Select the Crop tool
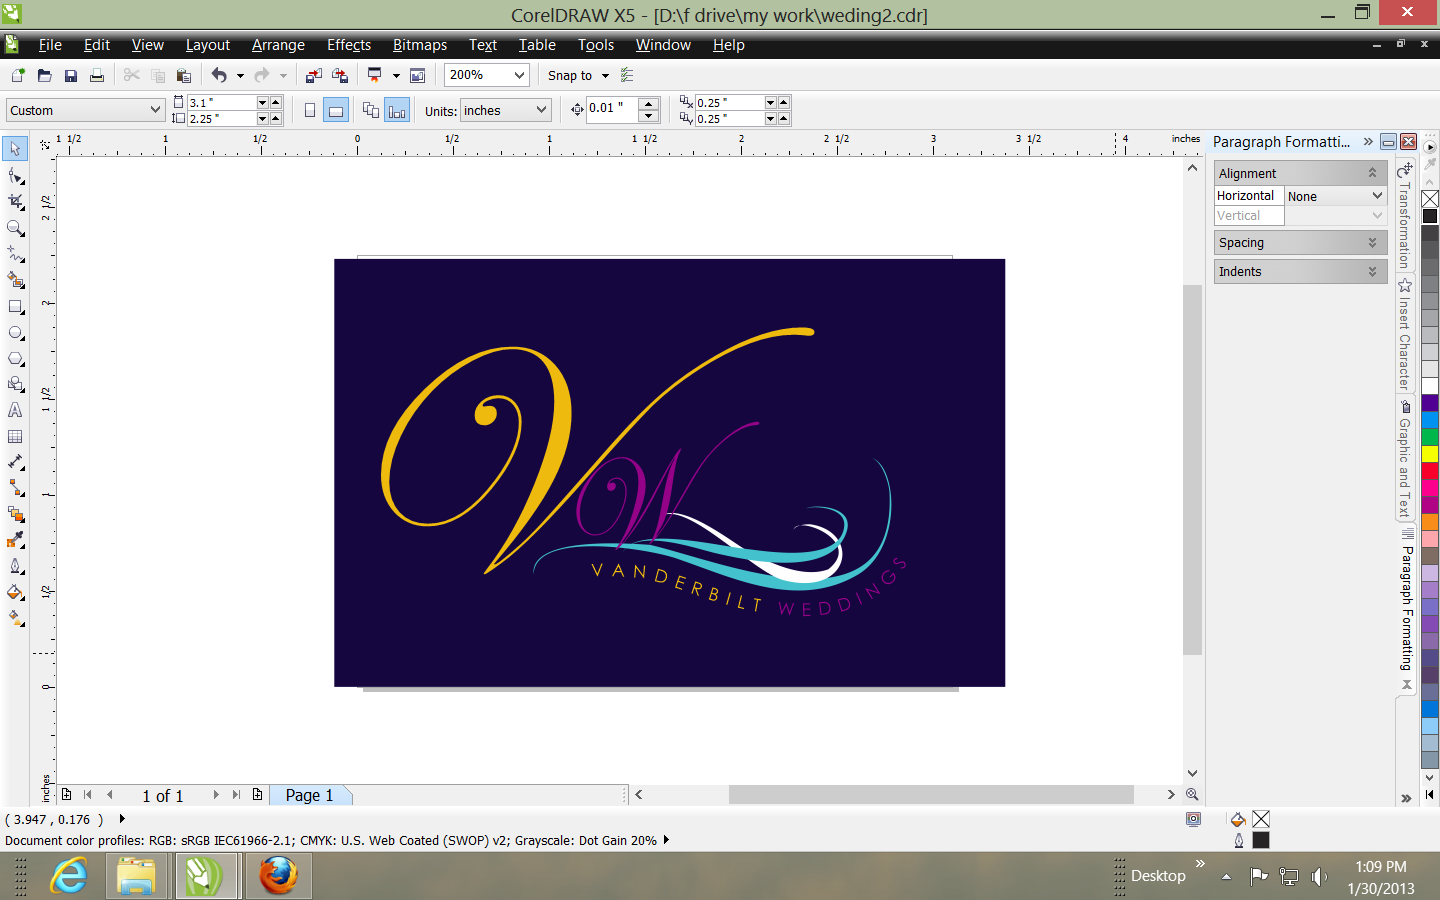This screenshot has height=900, width=1440. point(15,201)
